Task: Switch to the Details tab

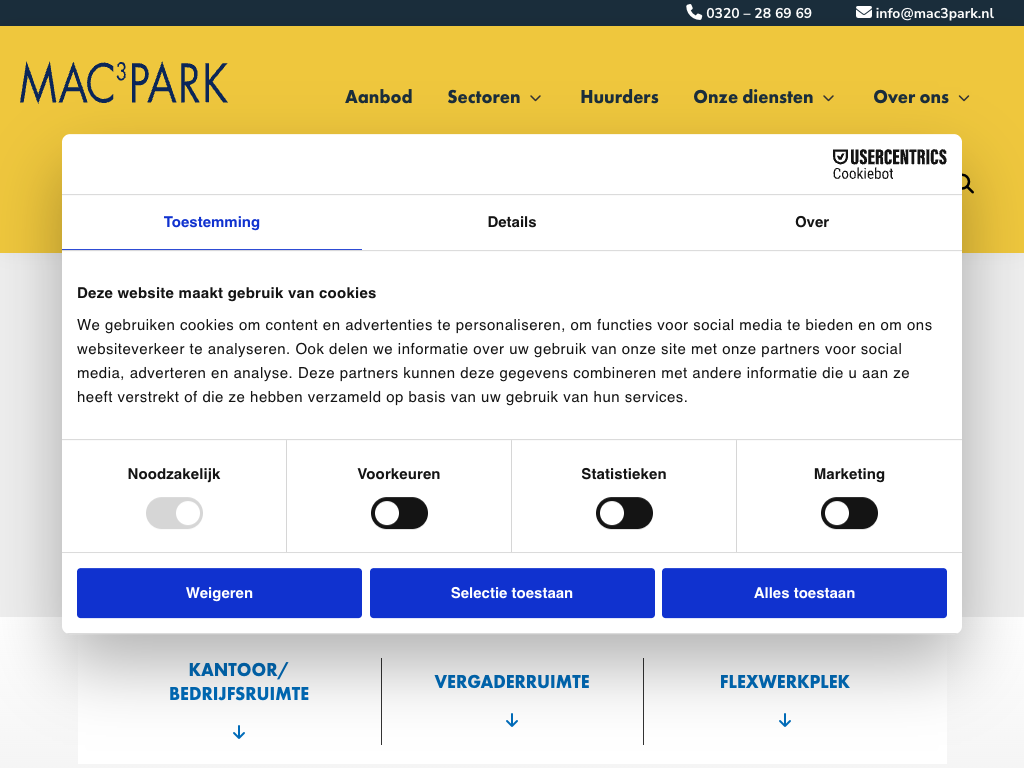Action: [512, 222]
